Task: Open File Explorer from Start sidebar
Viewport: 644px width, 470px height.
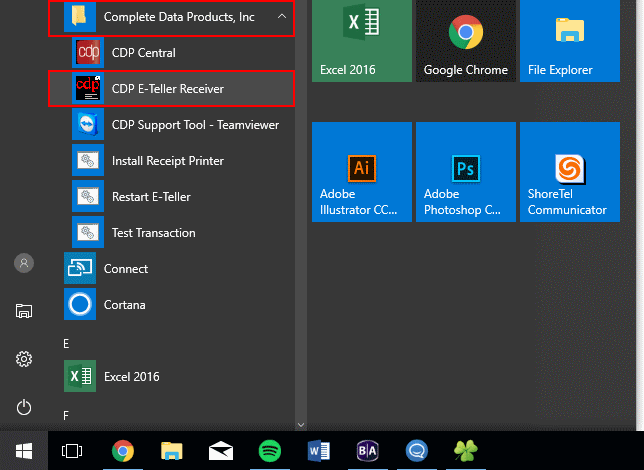Action: click(x=24, y=311)
